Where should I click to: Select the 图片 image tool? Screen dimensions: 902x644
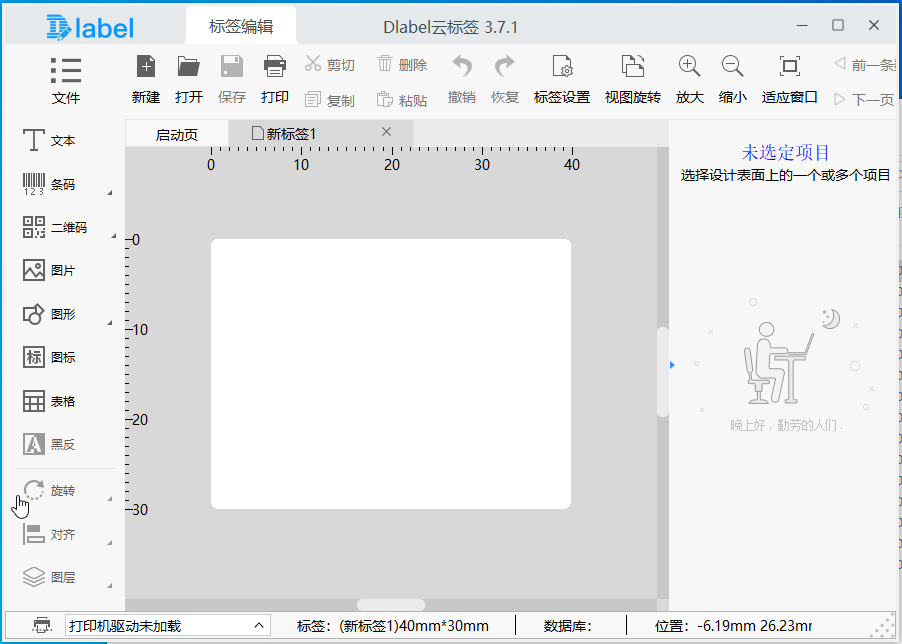coord(49,270)
